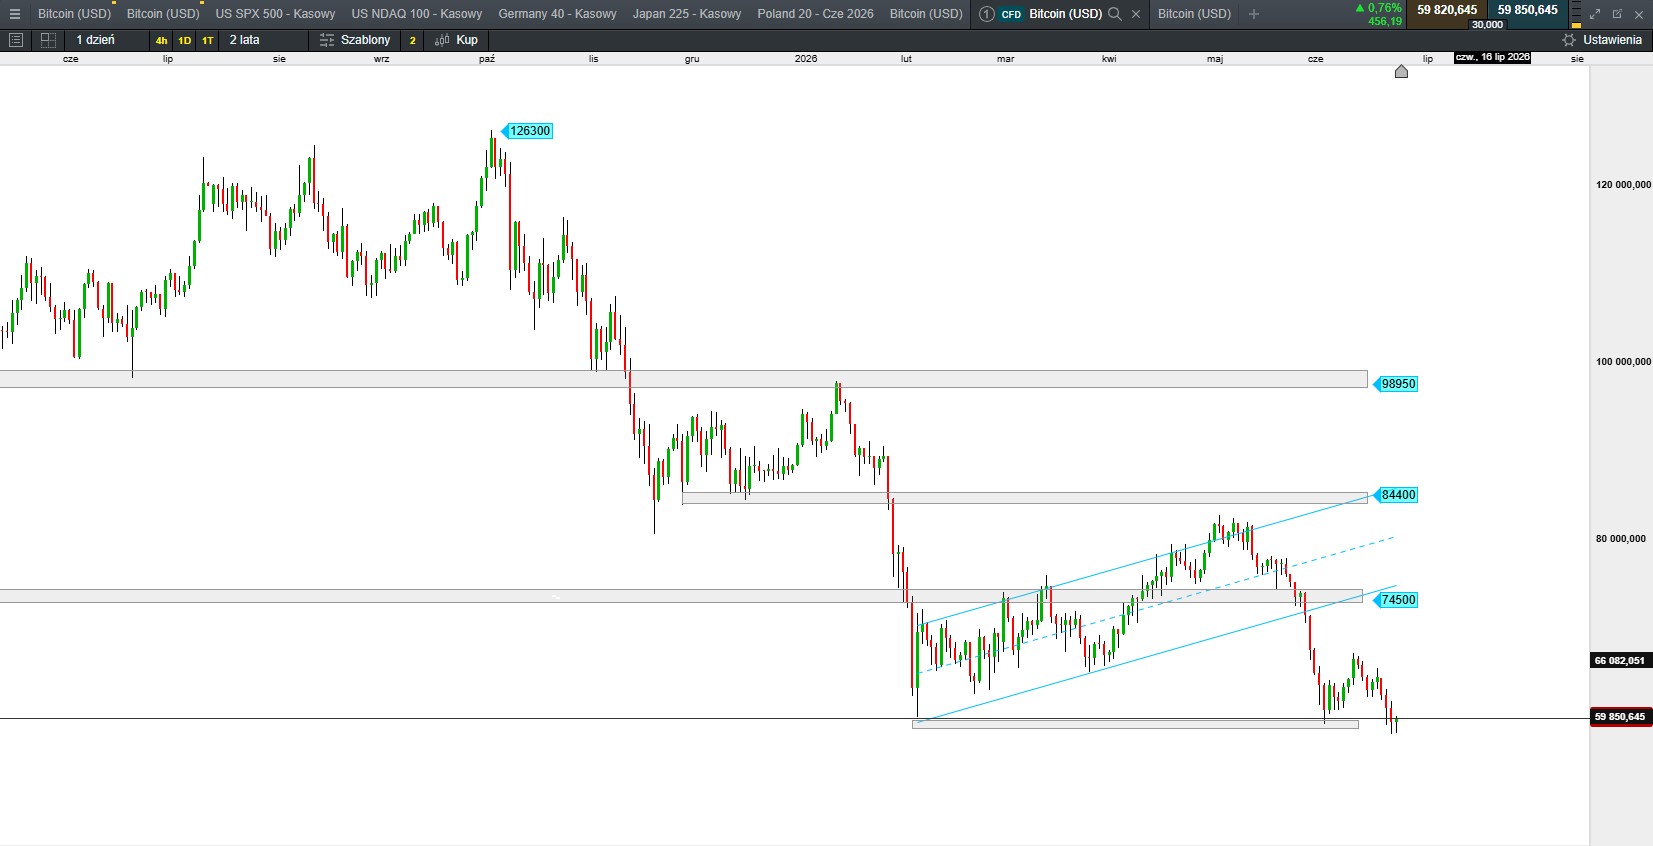Switch to US NDAQ 100 - Kasowy tab
Screen dimensions: 1653x846
pos(417,14)
